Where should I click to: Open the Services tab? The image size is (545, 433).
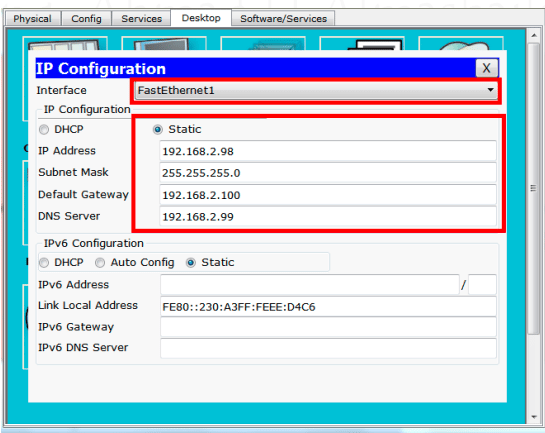point(141,18)
